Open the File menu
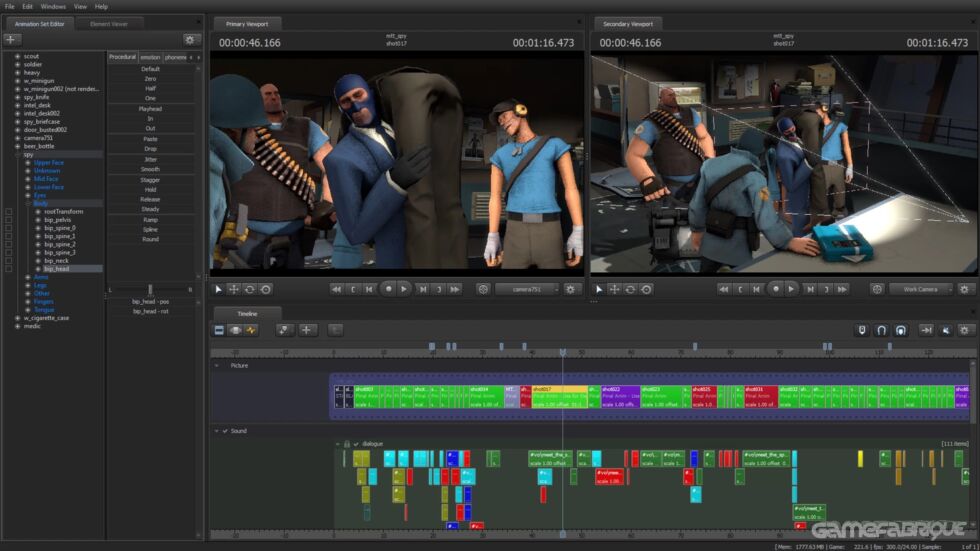Screen dimensions: 980x551 [x=9, y=6]
